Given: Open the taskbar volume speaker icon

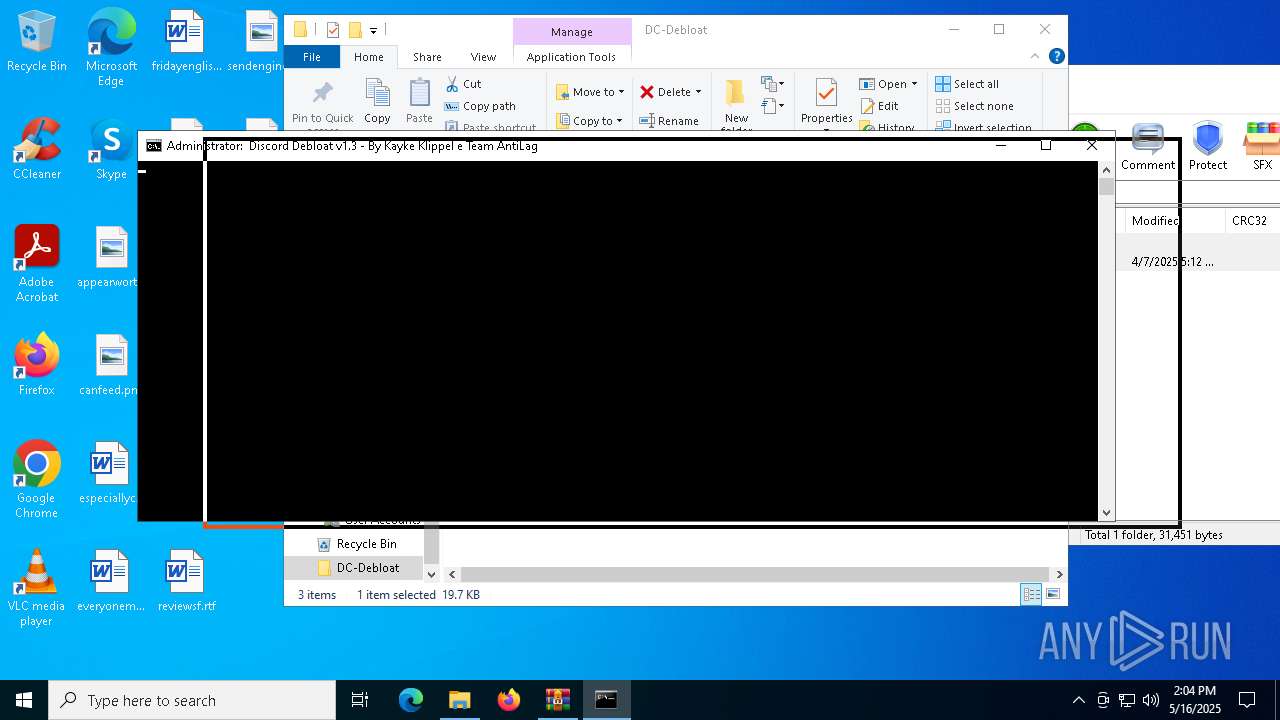Looking at the screenshot, I should (1150, 700).
